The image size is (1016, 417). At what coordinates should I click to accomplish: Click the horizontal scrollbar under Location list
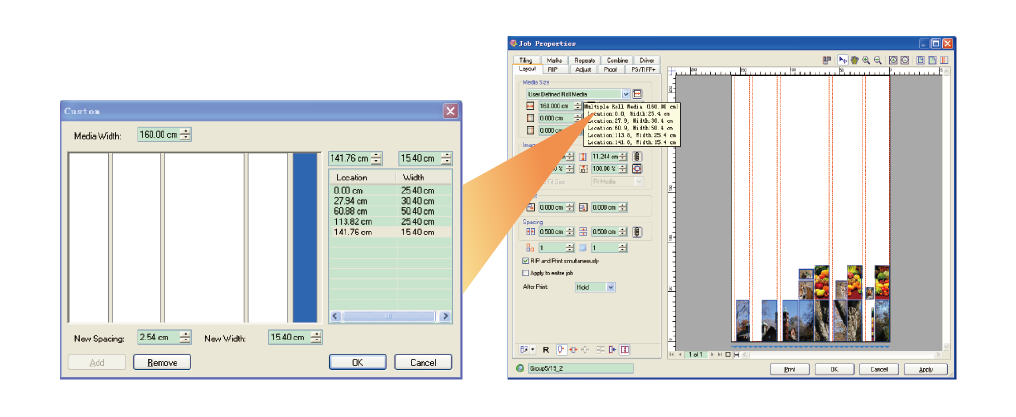391,316
